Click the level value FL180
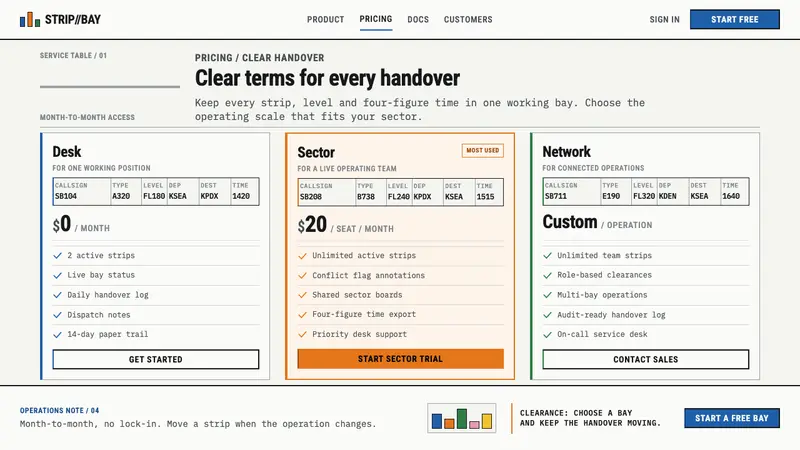The width and height of the screenshot is (800, 450). click(x=154, y=196)
